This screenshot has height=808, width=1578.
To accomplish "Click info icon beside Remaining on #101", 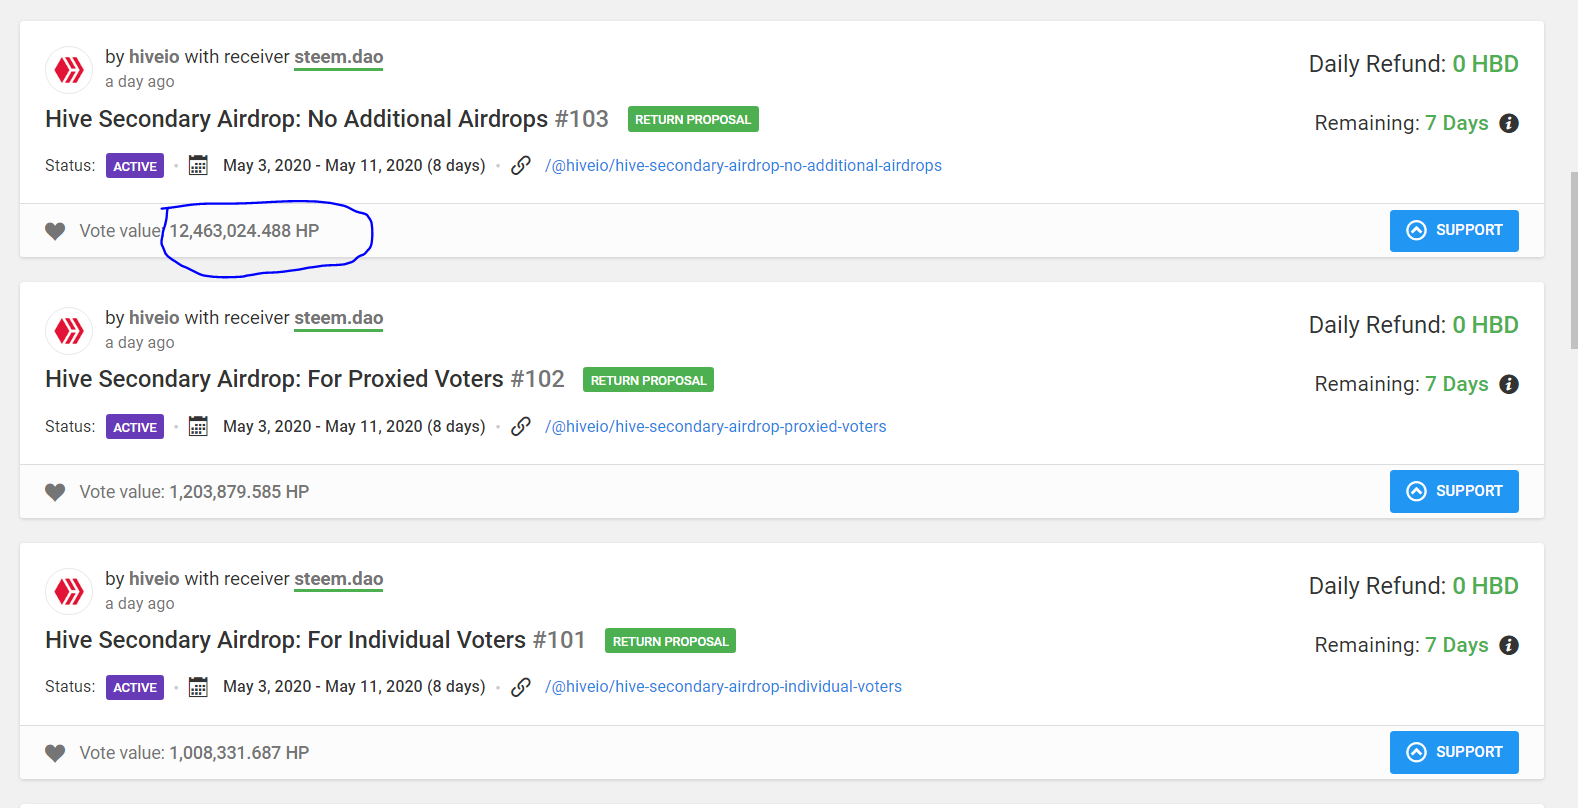I will [x=1509, y=645].
